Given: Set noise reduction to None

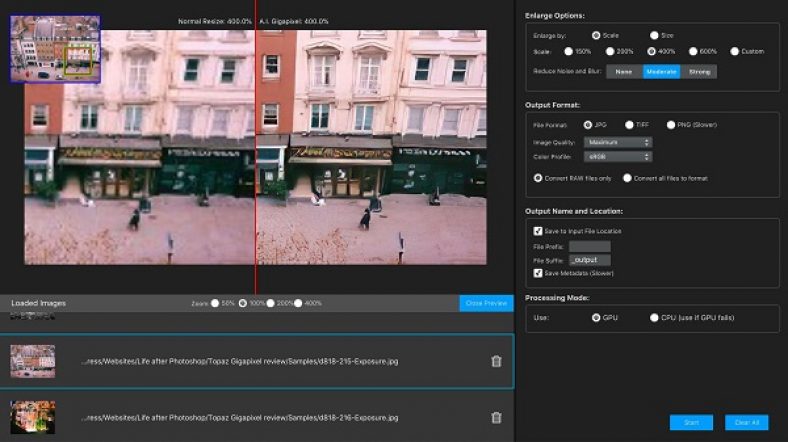Looking at the screenshot, I should [623, 72].
